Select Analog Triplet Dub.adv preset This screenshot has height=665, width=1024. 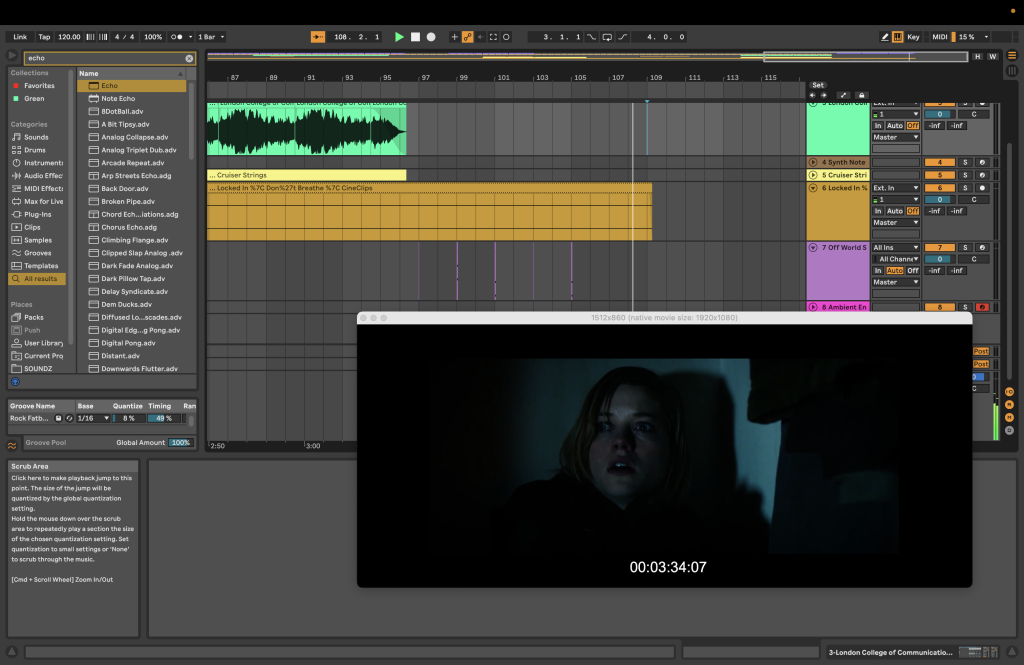click(138, 150)
